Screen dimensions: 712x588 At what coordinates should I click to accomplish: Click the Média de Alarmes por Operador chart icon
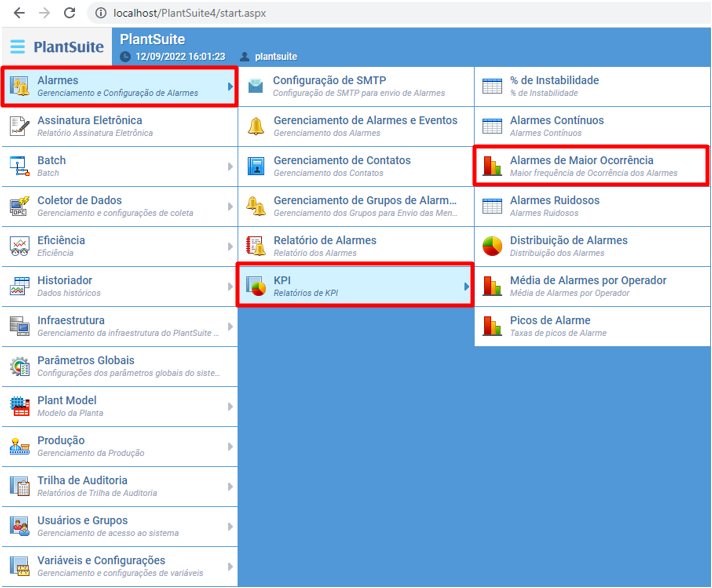[492, 286]
